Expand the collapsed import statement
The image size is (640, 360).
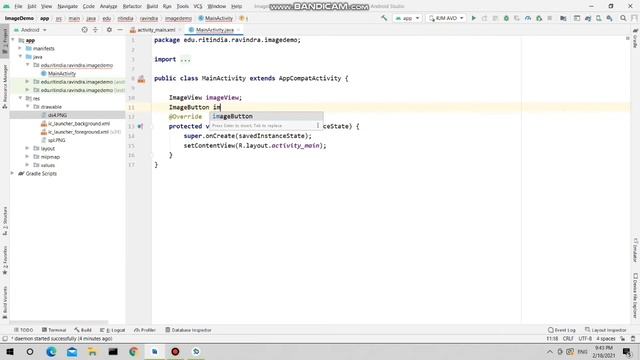(x=185, y=59)
